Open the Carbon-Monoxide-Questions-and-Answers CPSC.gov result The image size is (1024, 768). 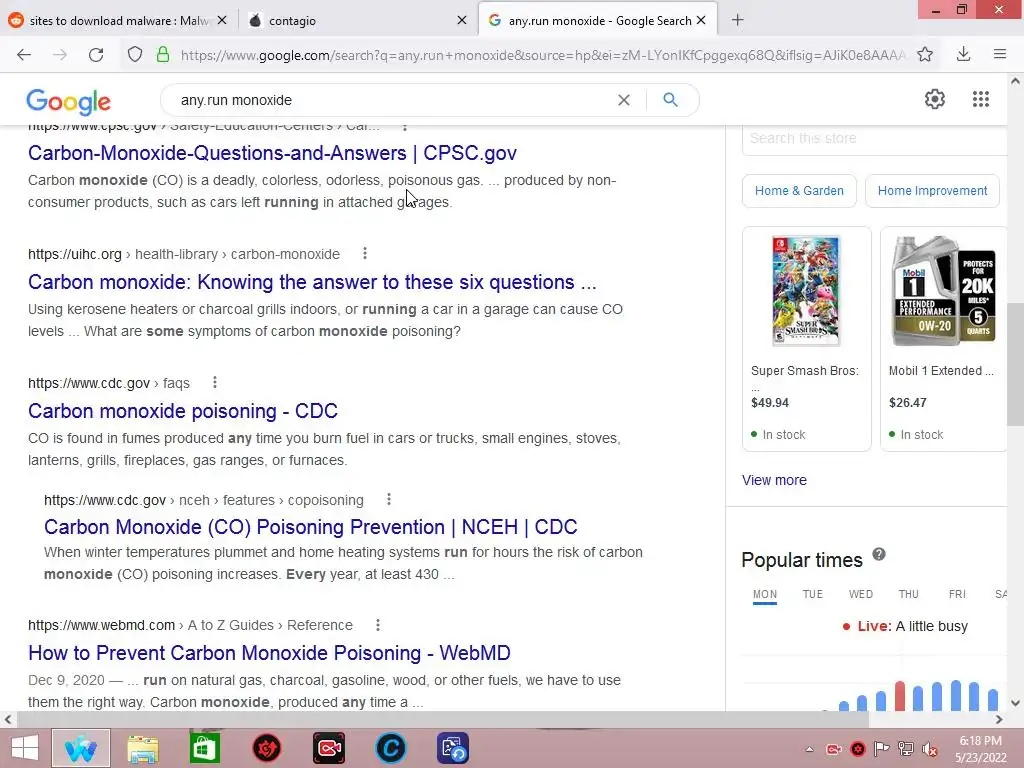point(272,153)
